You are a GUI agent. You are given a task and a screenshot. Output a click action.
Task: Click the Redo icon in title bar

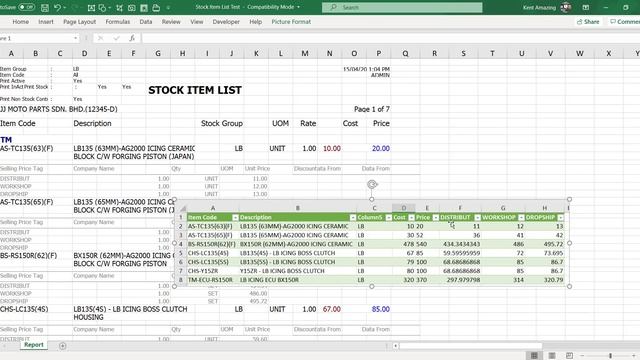tap(75, 8)
